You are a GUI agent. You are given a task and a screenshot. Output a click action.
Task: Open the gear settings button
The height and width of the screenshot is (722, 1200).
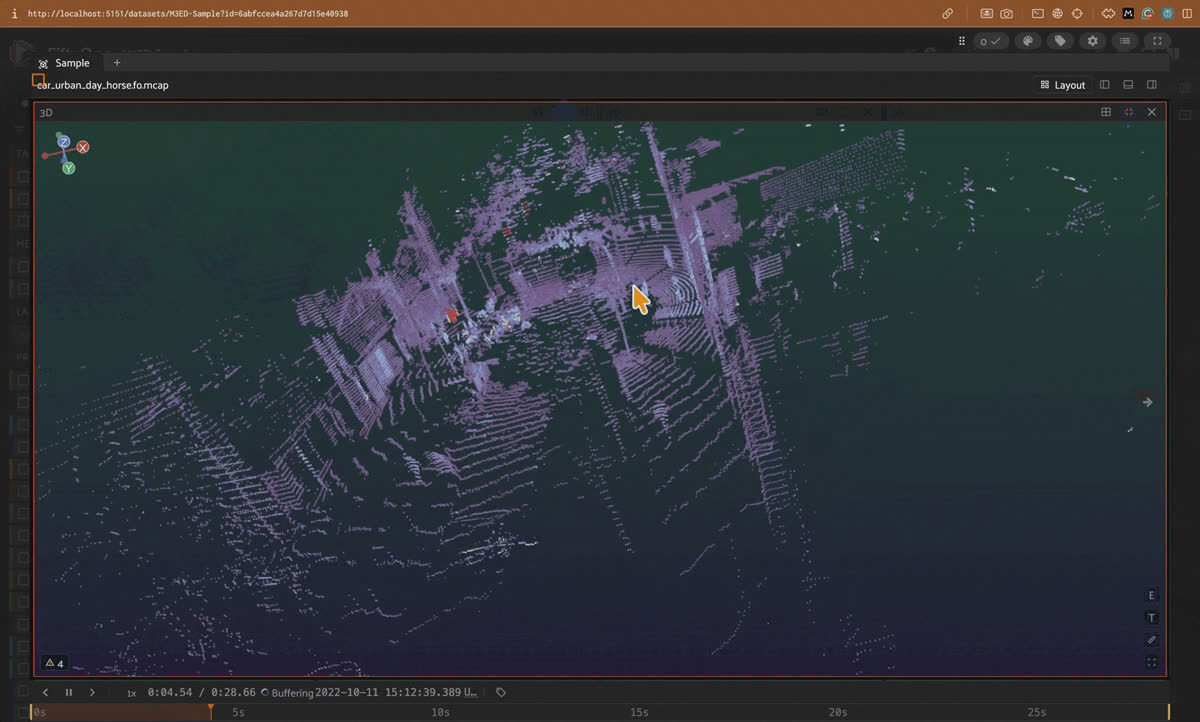click(1093, 41)
